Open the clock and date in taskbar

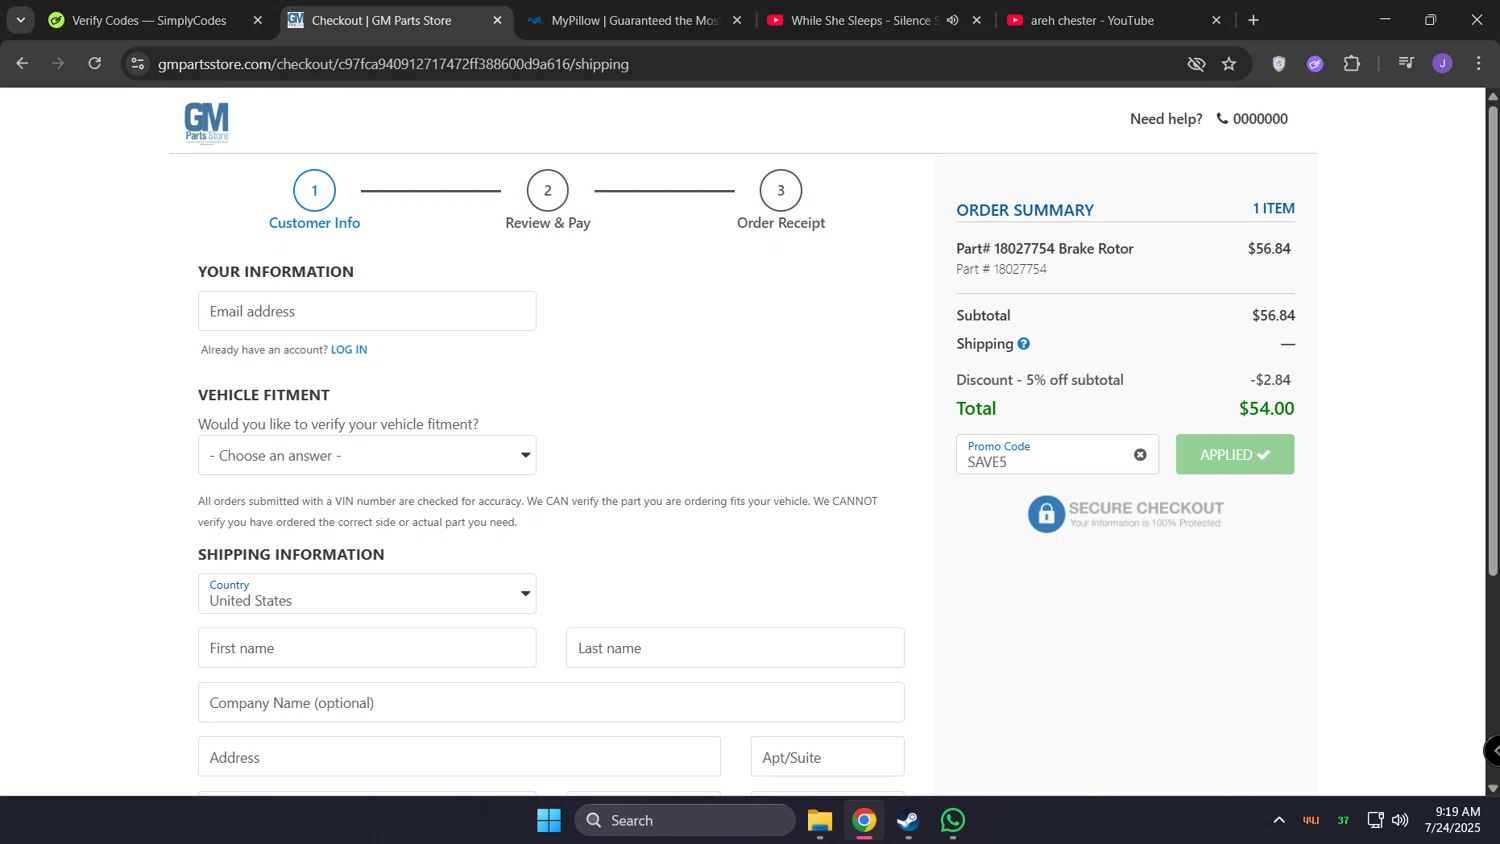(x=1452, y=820)
